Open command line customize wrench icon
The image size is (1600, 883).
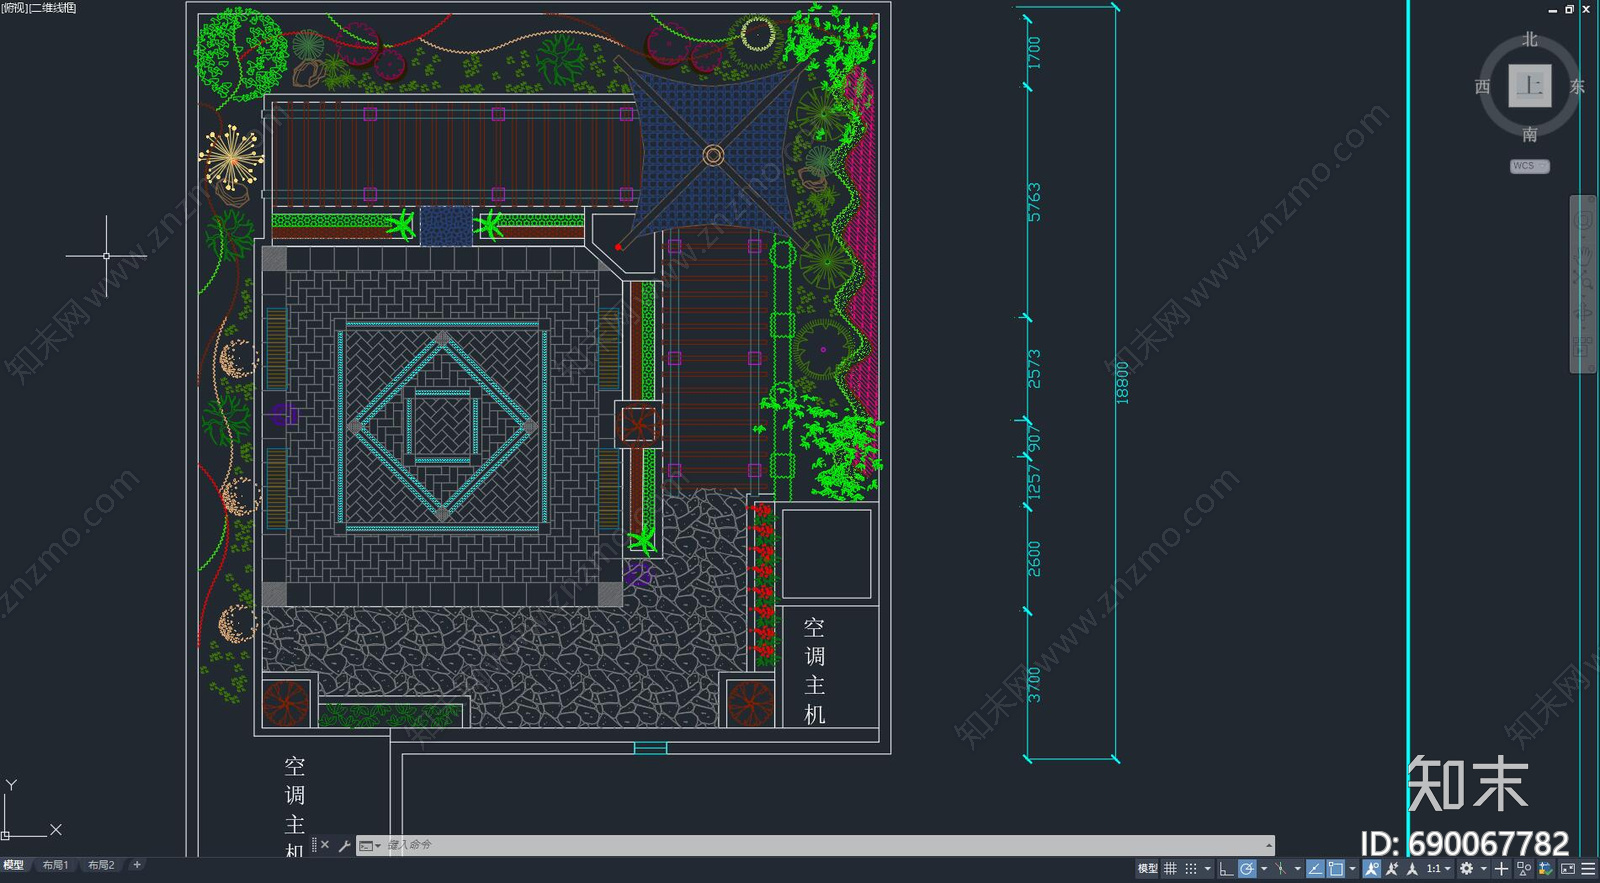344,846
